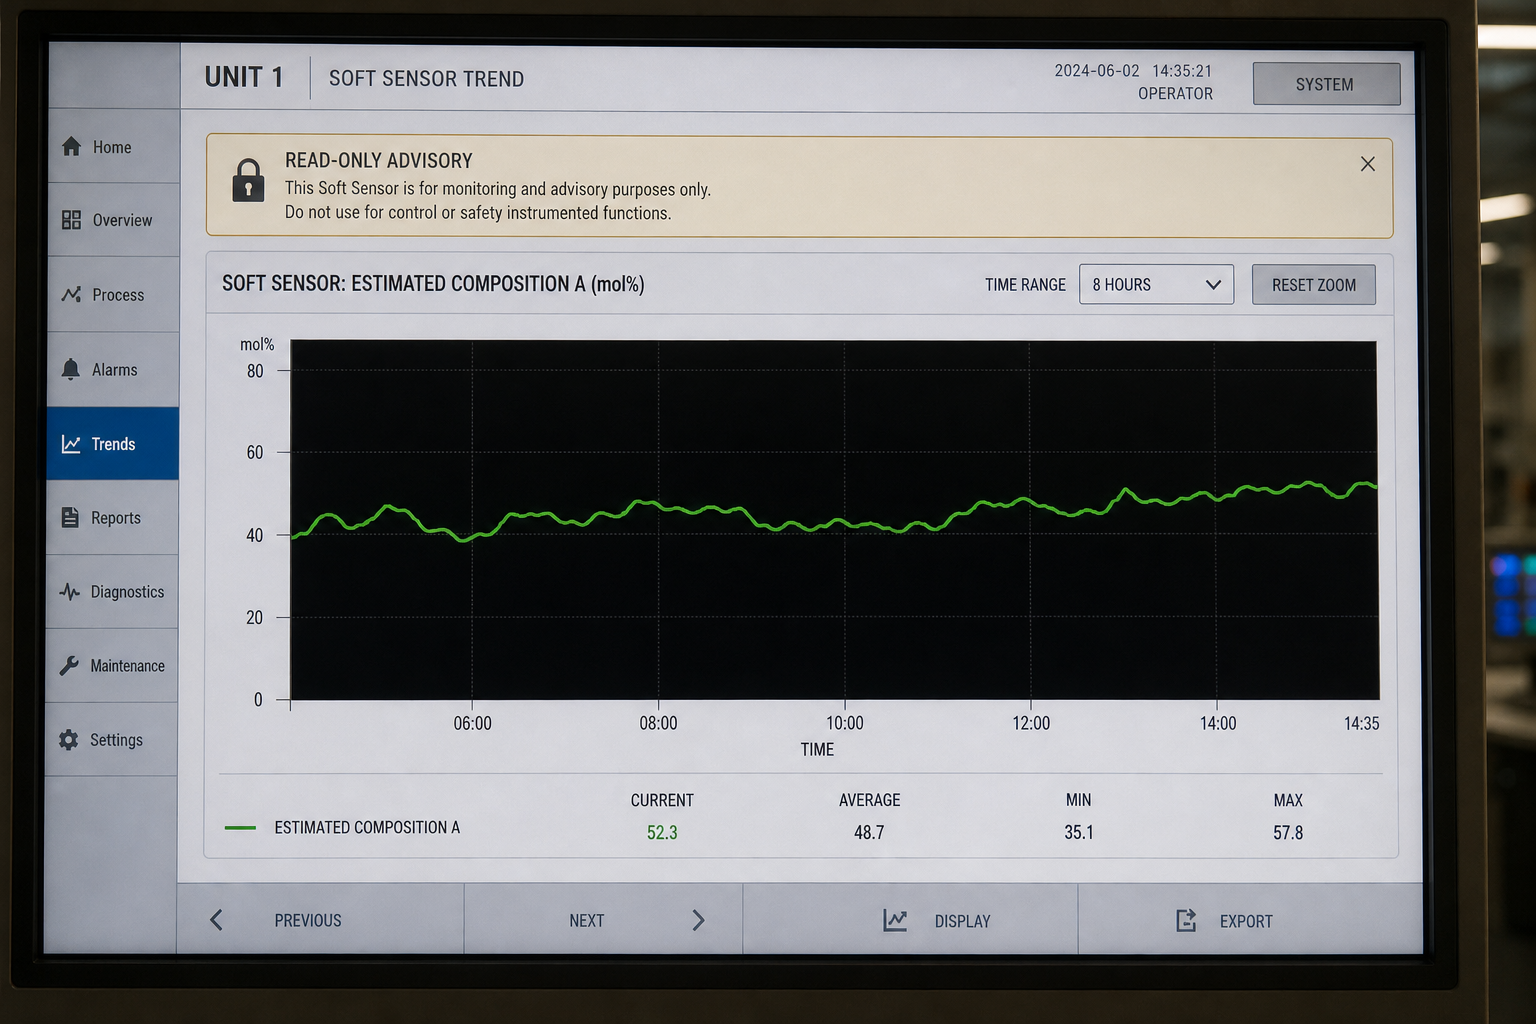Click the Previous left chevron

pyautogui.click(x=216, y=920)
